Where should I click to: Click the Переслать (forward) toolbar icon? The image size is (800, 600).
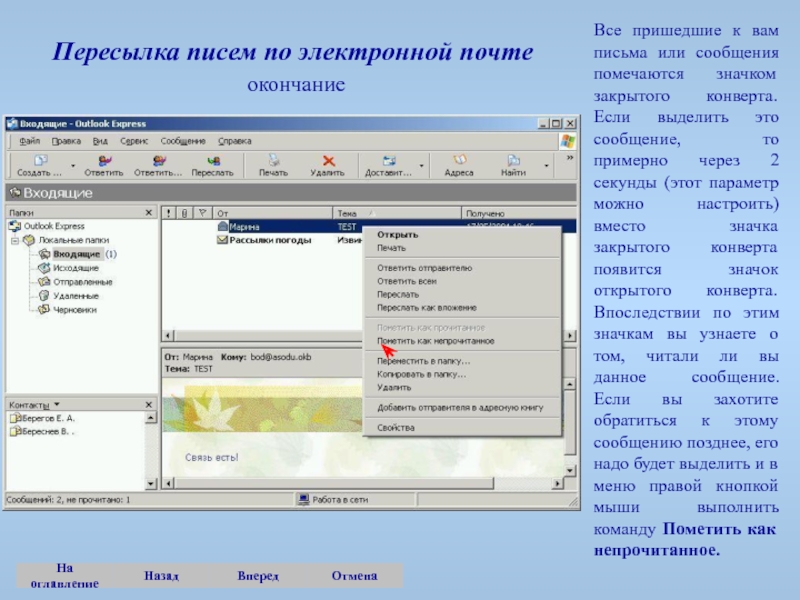coord(212,160)
